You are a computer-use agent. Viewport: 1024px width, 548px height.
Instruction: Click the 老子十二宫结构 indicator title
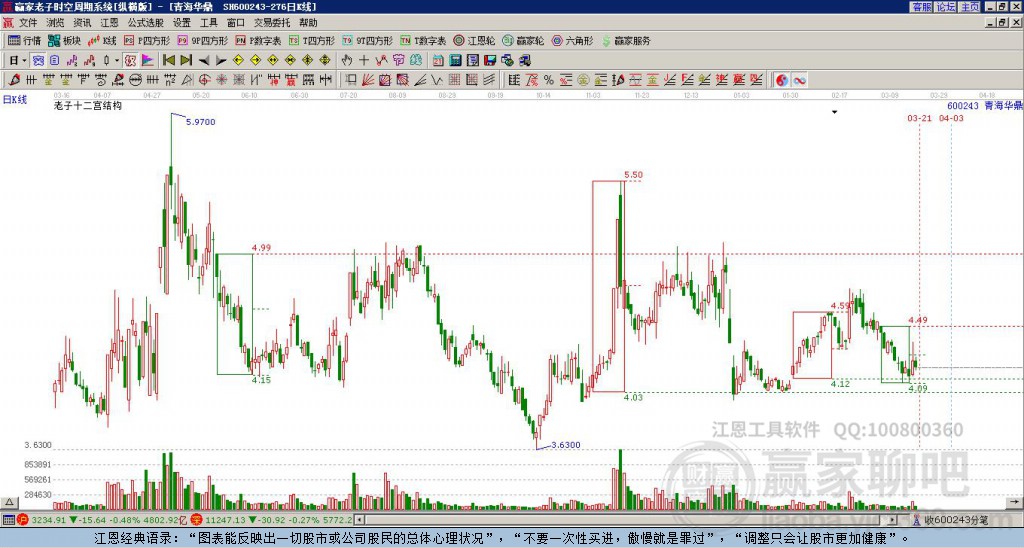[x=88, y=105]
